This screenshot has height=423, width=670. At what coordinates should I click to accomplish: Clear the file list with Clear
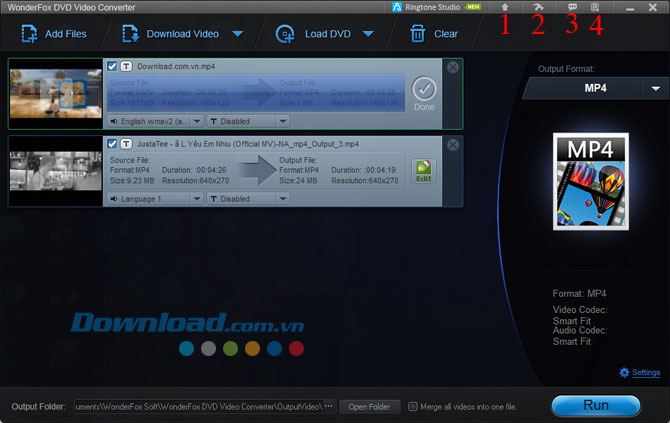coord(434,34)
